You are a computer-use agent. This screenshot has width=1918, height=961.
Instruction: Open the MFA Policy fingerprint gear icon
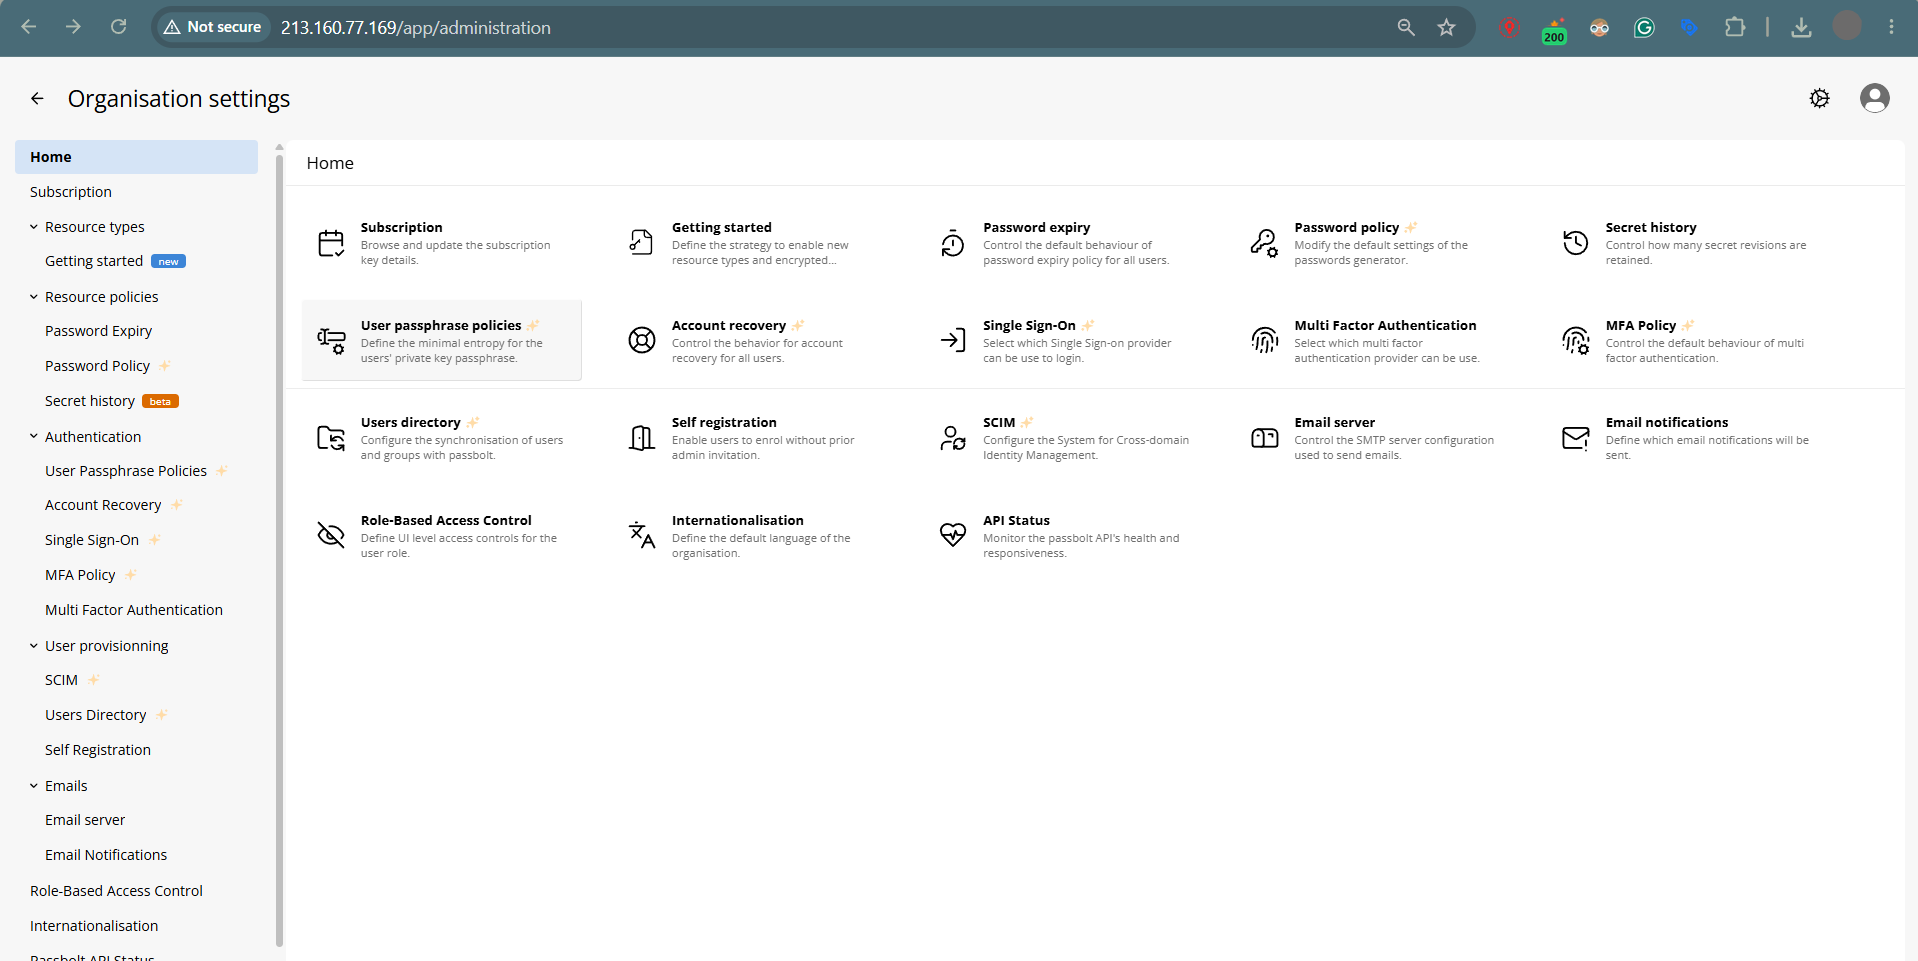pos(1576,340)
